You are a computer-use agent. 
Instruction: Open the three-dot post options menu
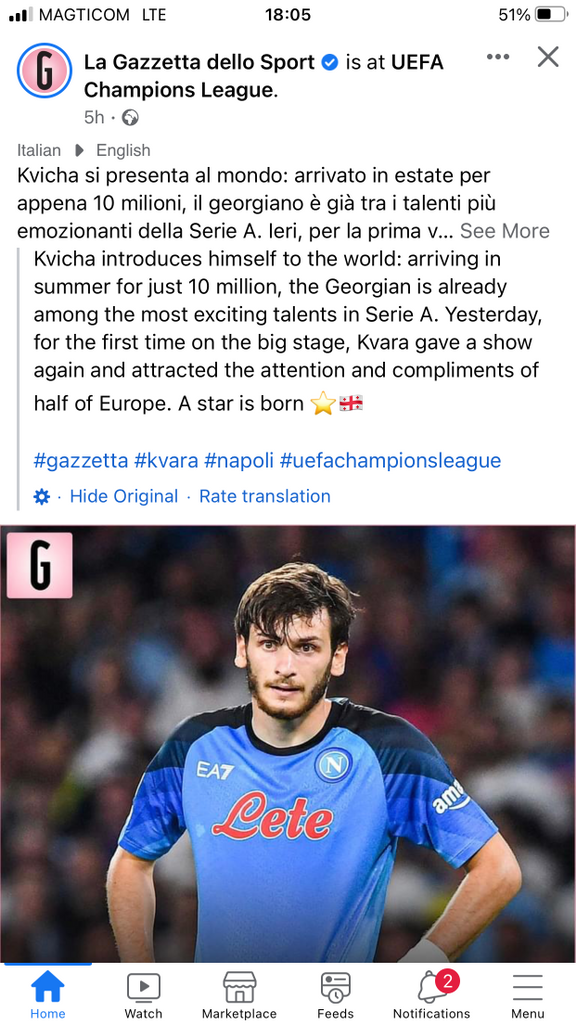click(x=498, y=57)
